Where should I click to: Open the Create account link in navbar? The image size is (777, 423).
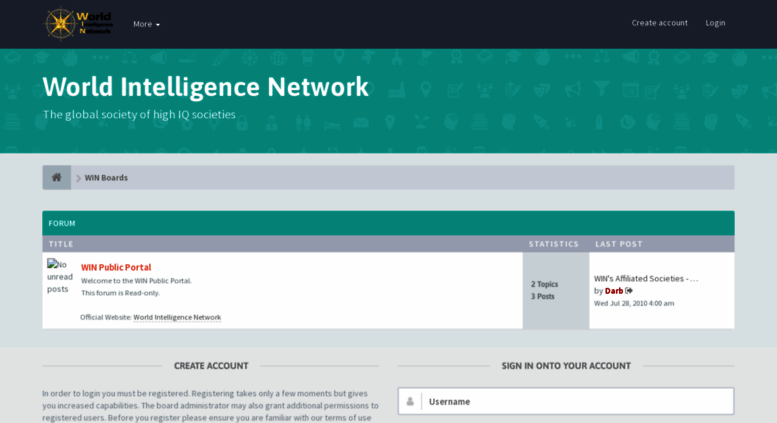[x=660, y=23]
